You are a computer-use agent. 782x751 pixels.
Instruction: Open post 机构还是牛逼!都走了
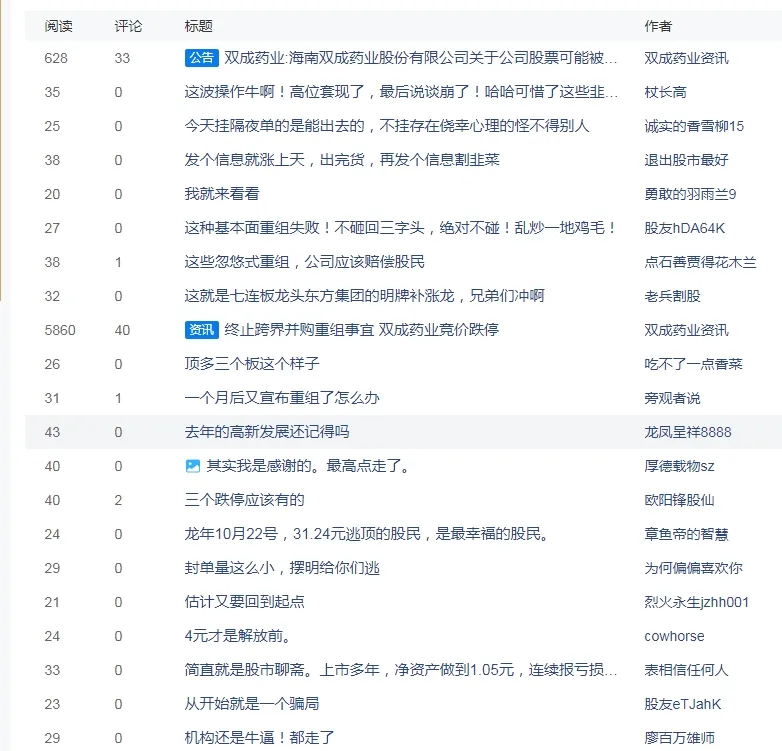(259, 738)
